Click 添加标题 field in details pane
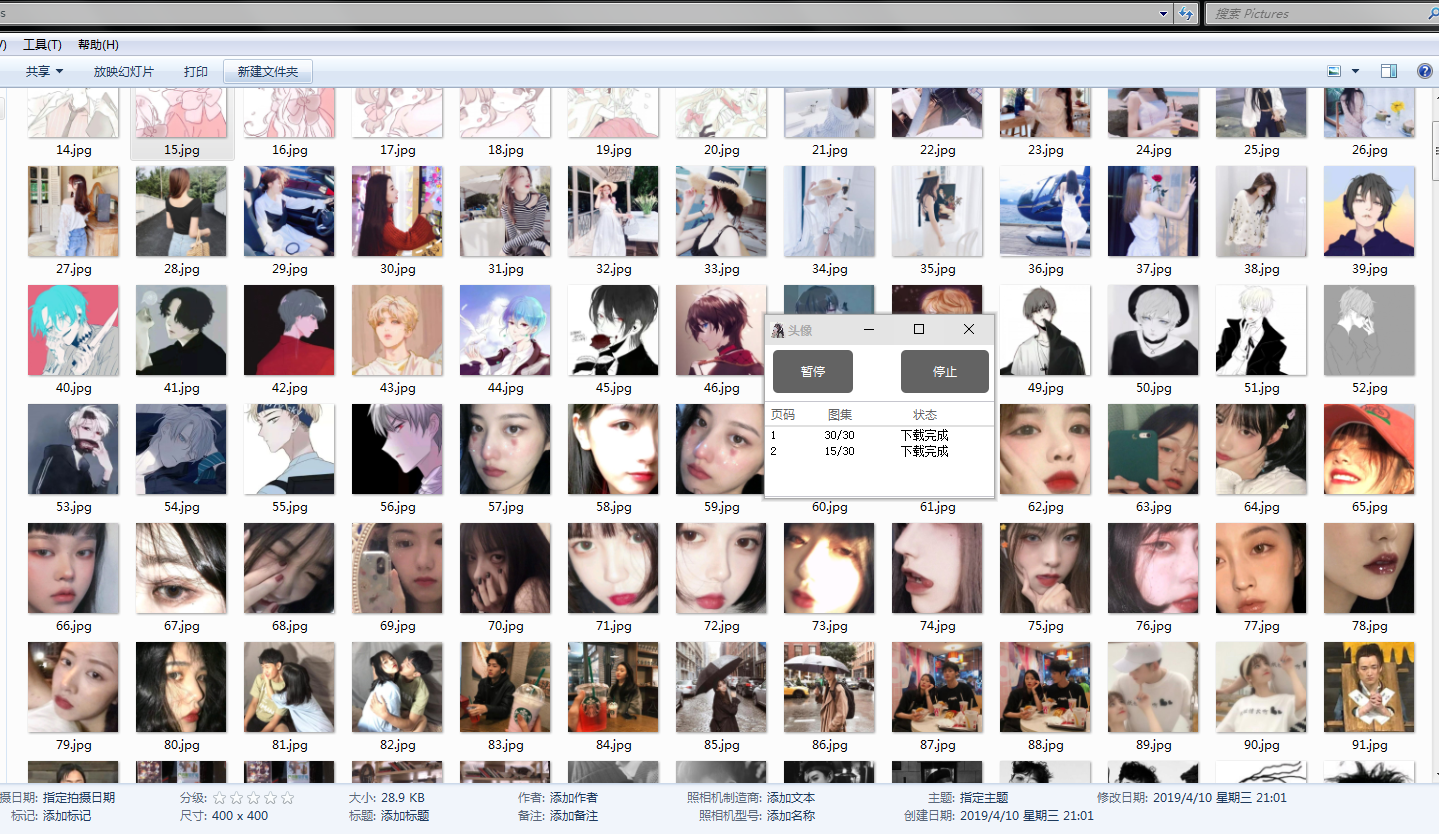 pos(405,816)
